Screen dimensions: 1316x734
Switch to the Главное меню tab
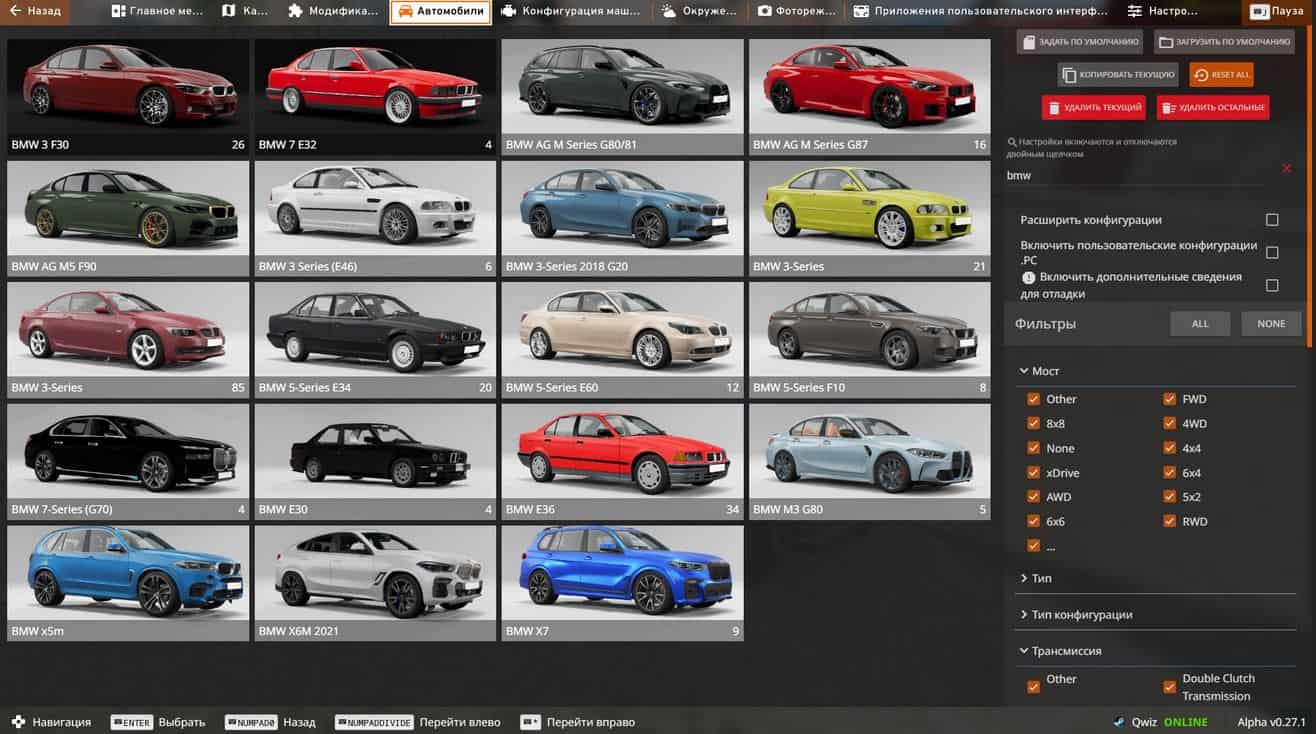(157, 12)
